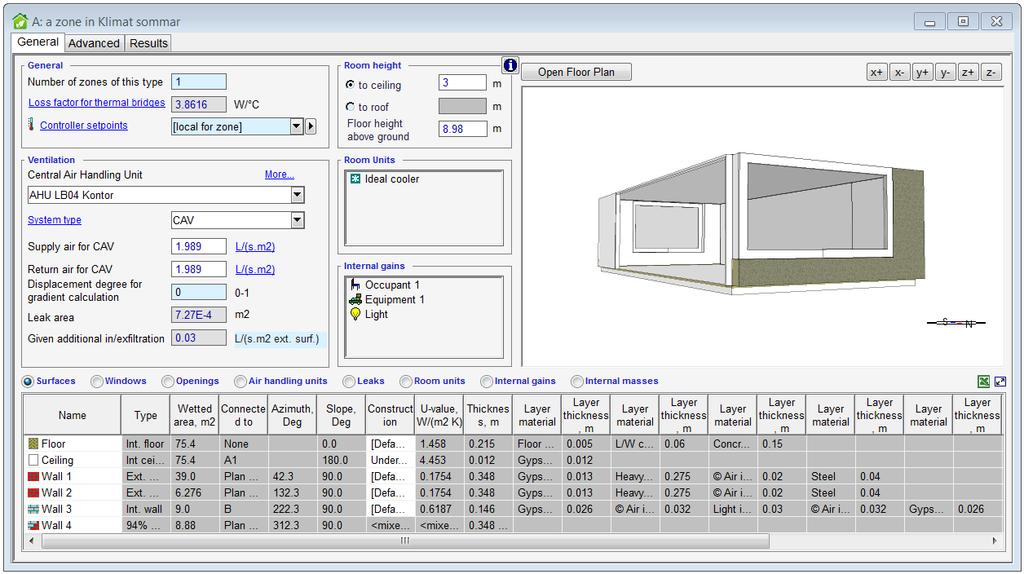Select the 'to ceiling' room height option
1024x574 pixels.
click(x=350, y=85)
